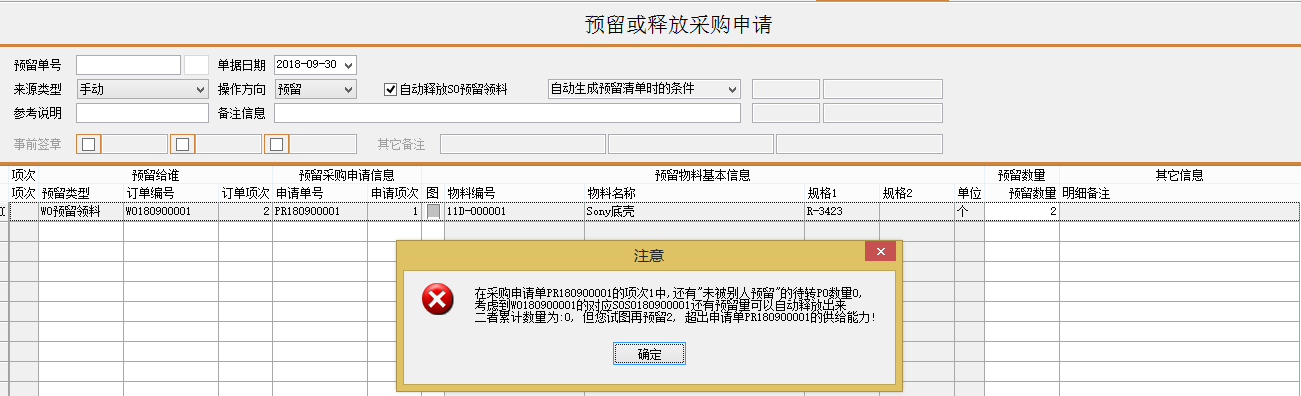The image size is (1301, 396).
Task: Select the WO预留领料 cell
Action: [81, 212]
